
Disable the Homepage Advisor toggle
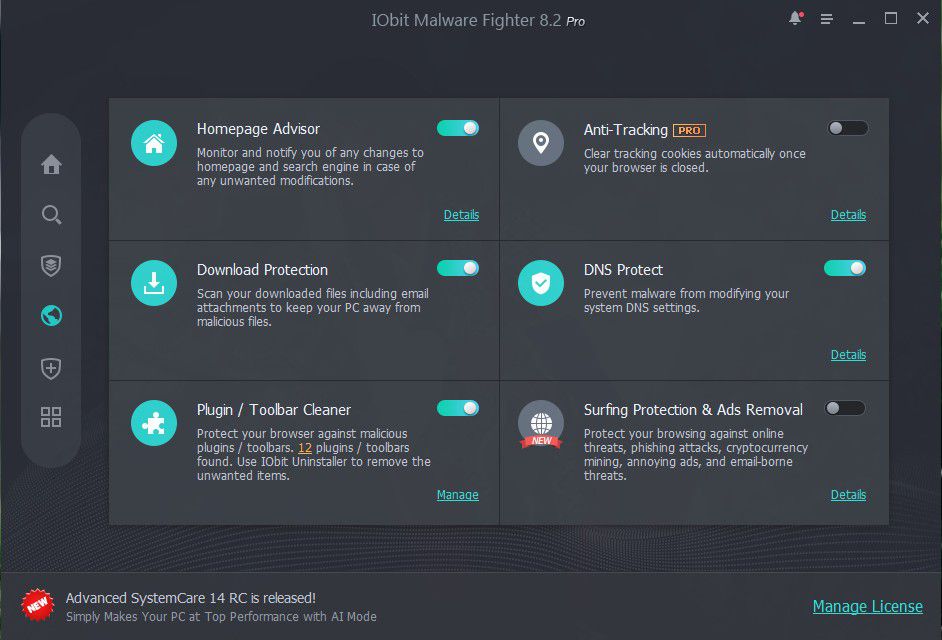pyautogui.click(x=458, y=128)
